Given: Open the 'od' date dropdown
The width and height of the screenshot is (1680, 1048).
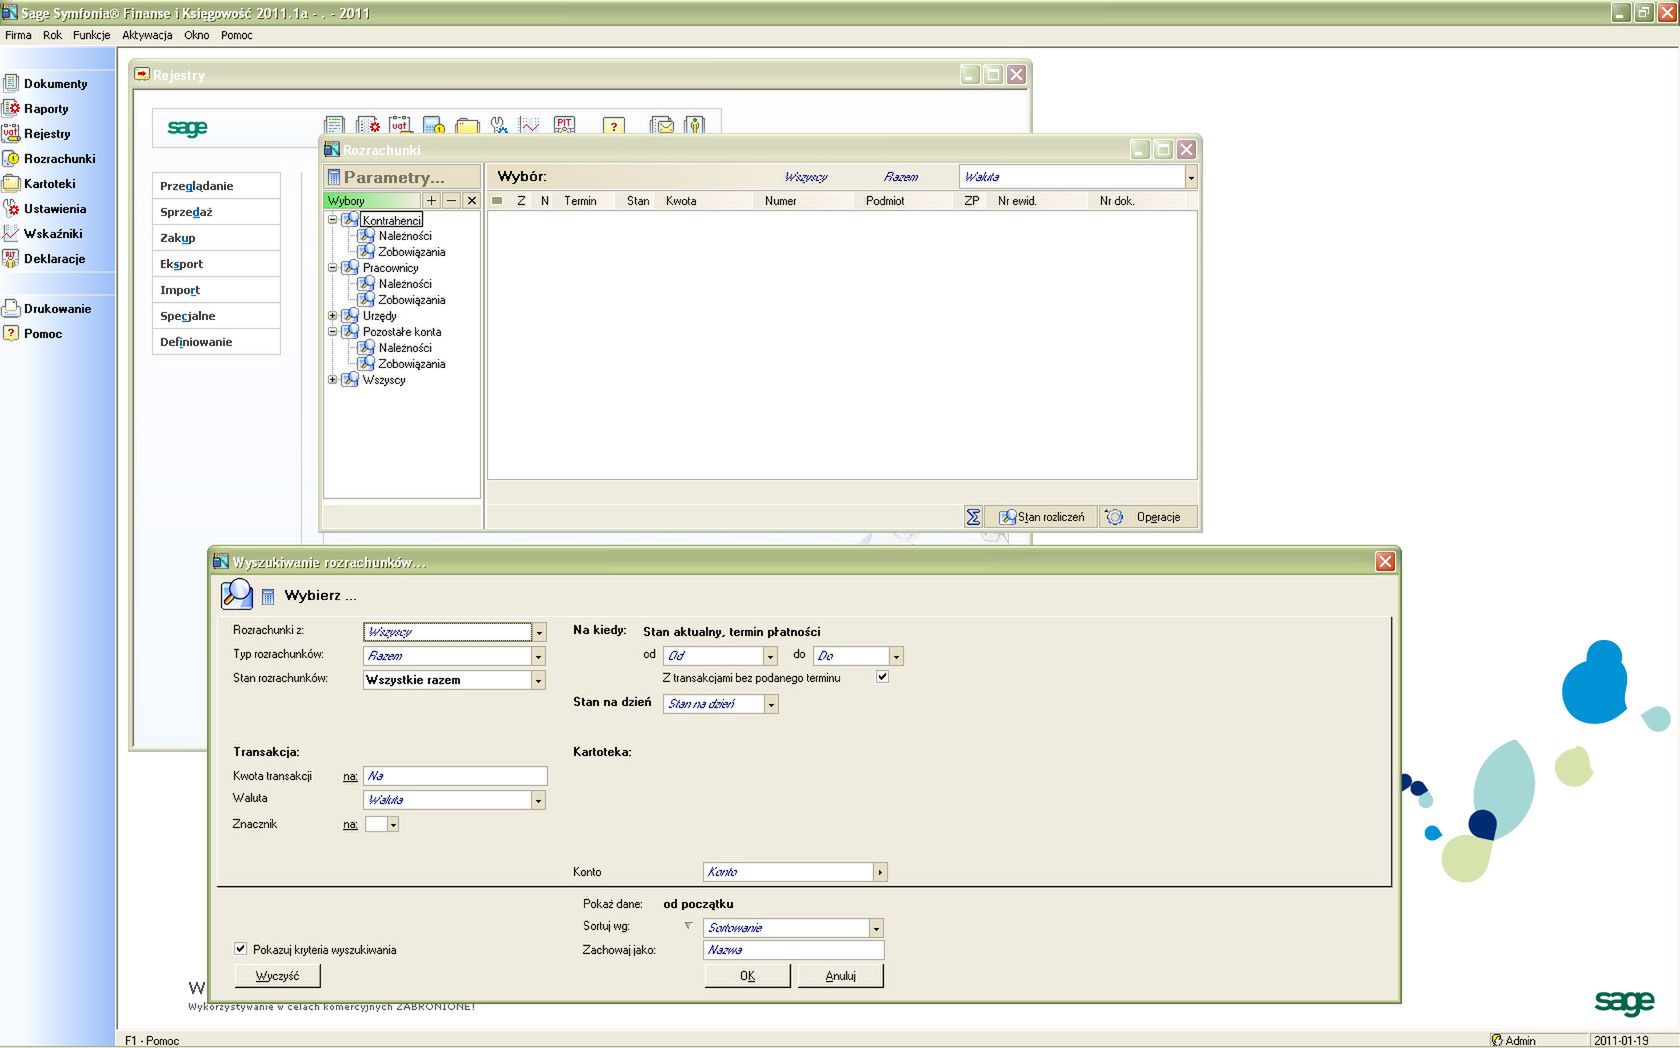Looking at the screenshot, I should click(770, 656).
